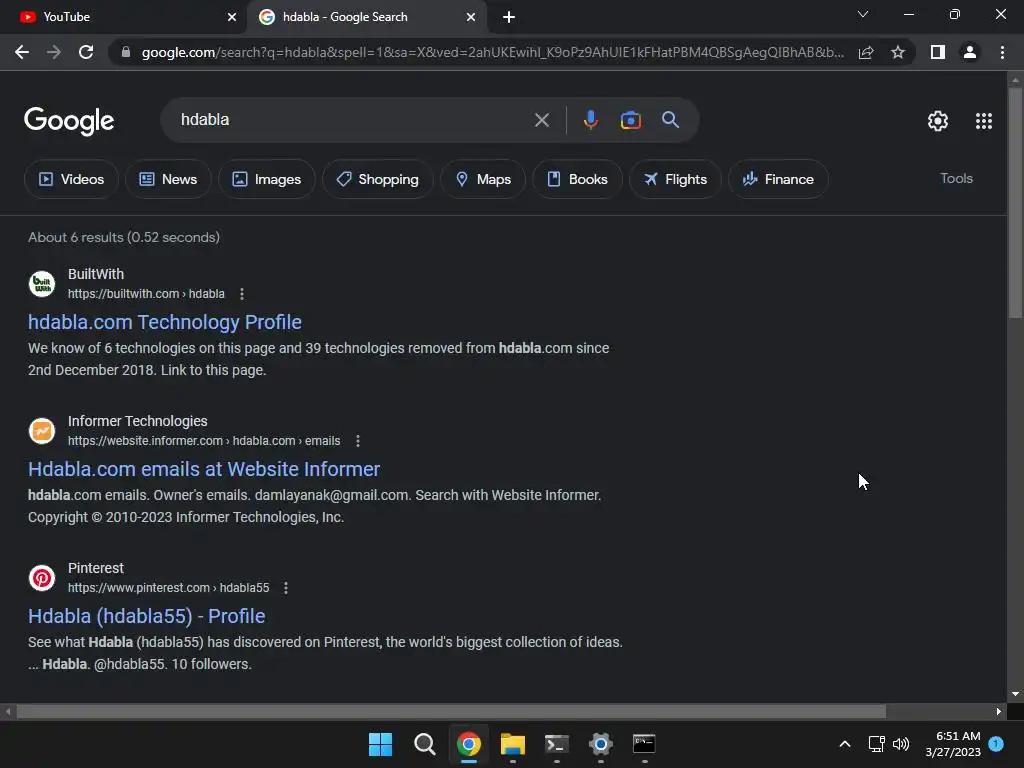The width and height of the screenshot is (1024, 768).
Task: Click the vertical page scrollbar
Action: click(1015, 202)
